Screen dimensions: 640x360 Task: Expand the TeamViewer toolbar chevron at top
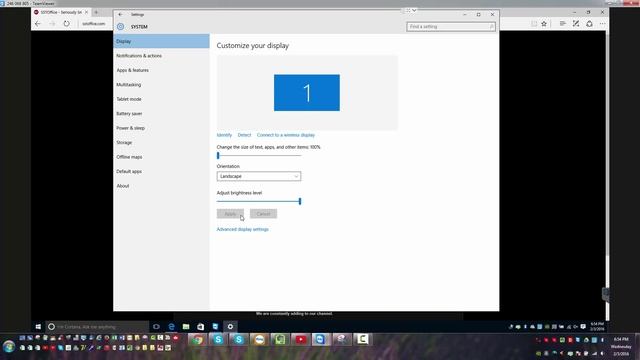414,10
